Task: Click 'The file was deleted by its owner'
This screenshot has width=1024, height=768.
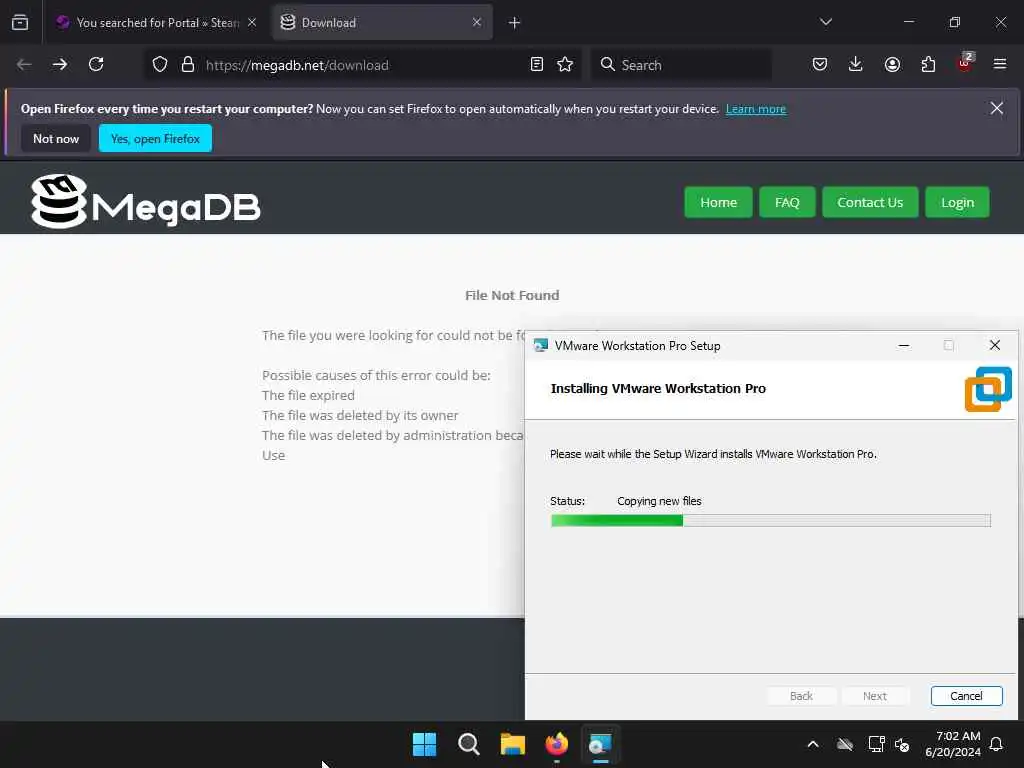Action: click(360, 415)
